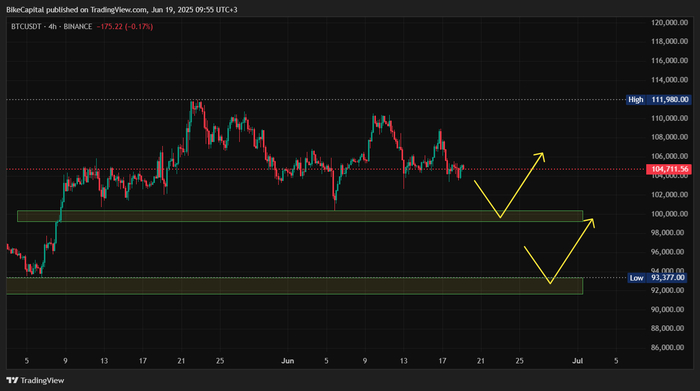
Task: Click the TradingView wordmark text
Action: click(x=42, y=380)
